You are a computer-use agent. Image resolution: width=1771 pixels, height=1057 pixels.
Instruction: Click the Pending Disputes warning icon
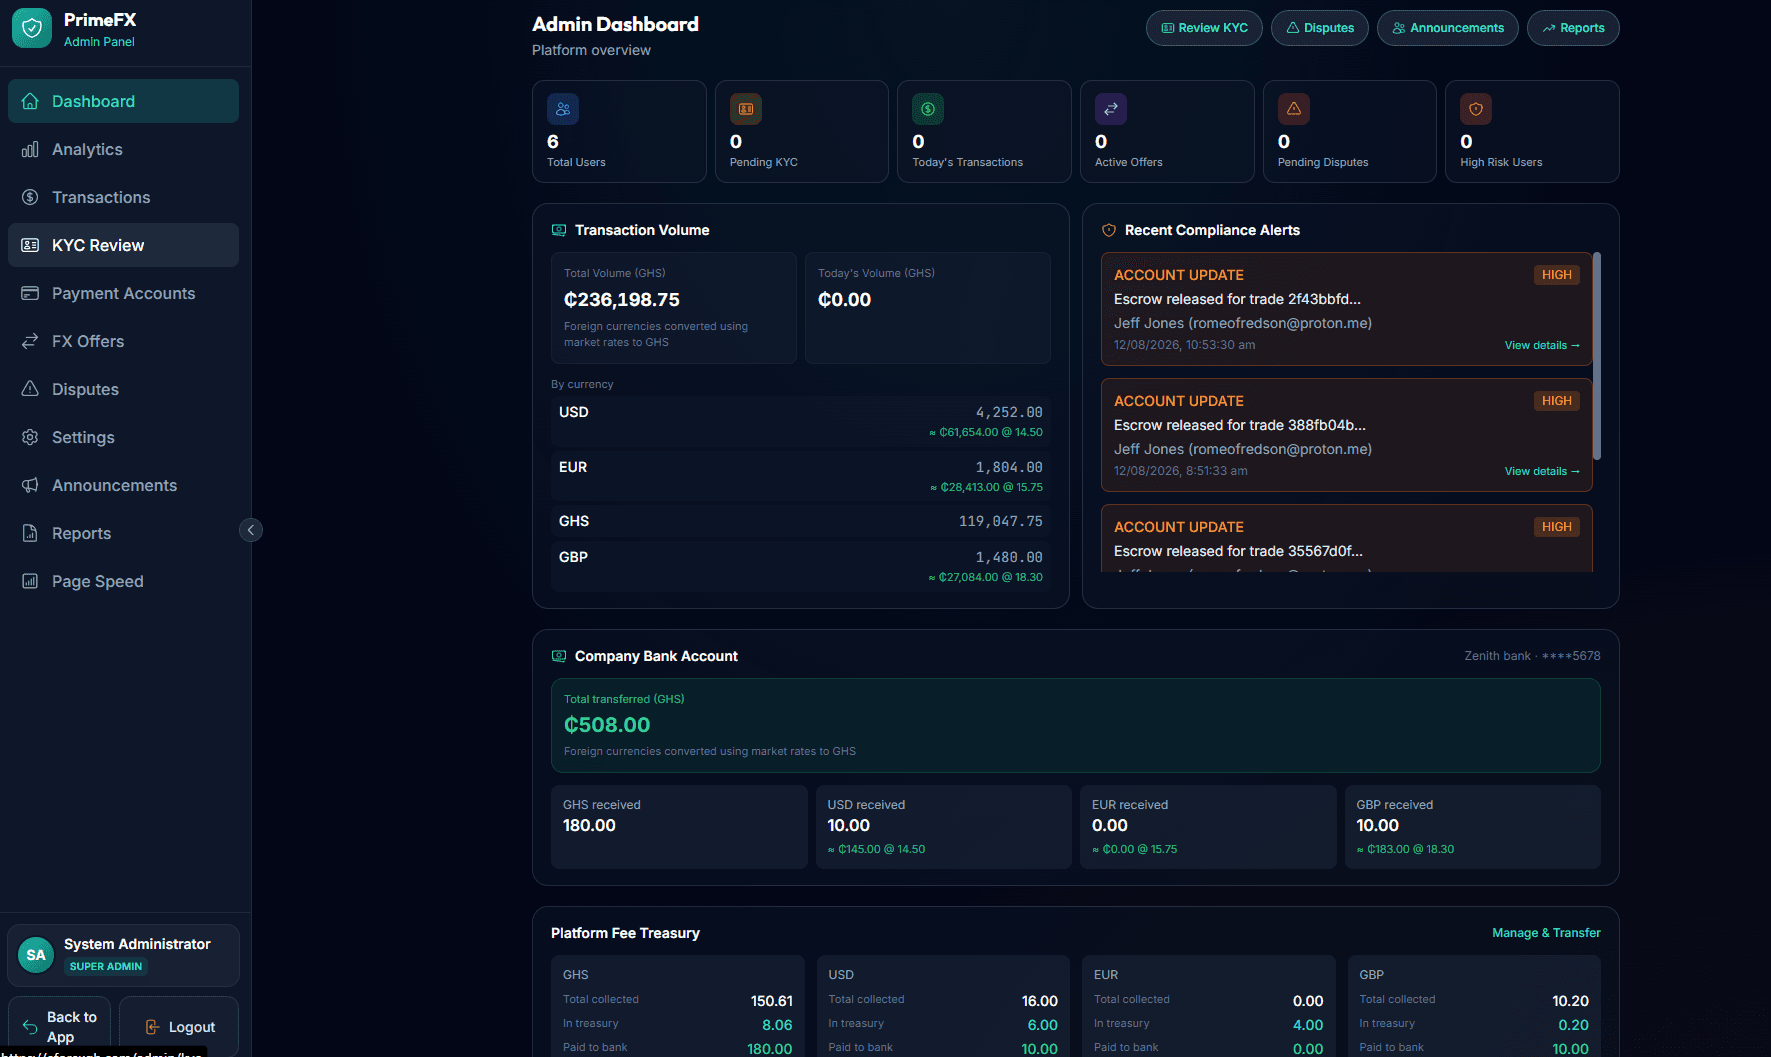click(1294, 109)
